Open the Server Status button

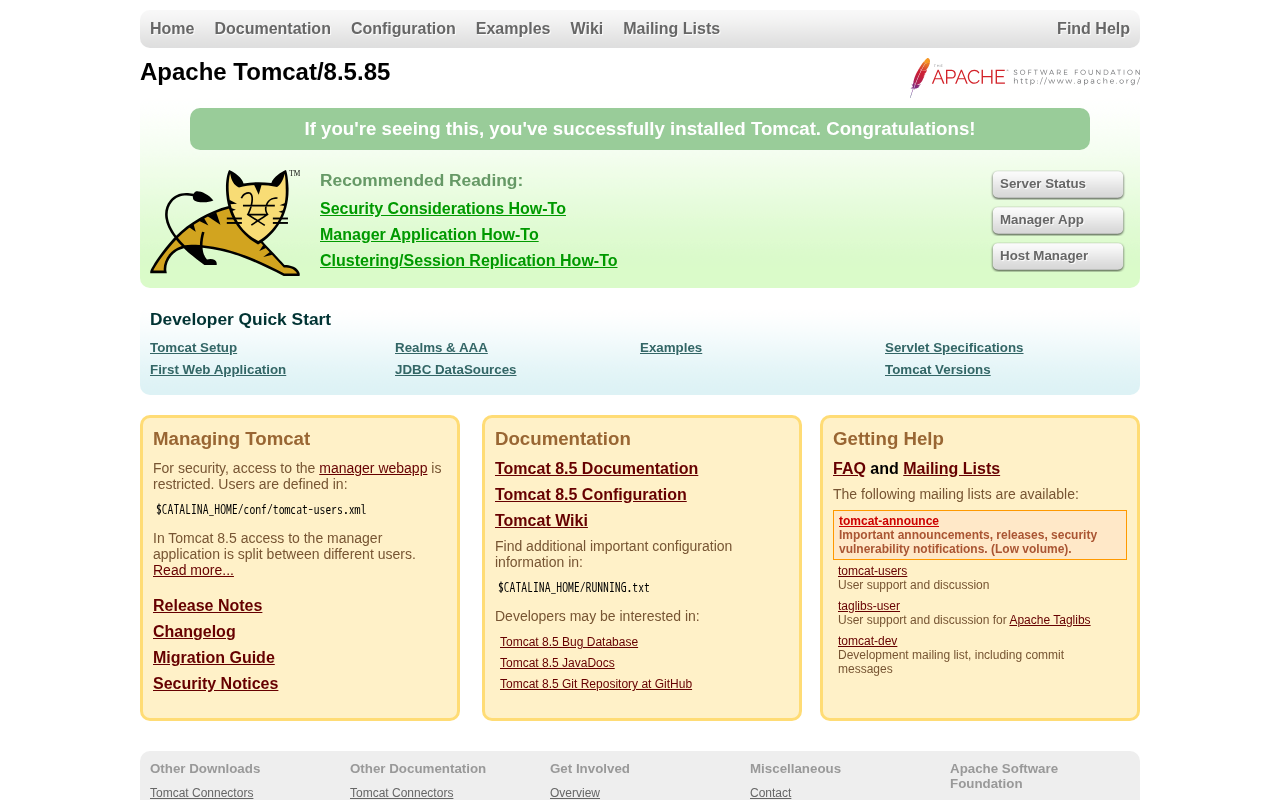tap(1058, 184)
